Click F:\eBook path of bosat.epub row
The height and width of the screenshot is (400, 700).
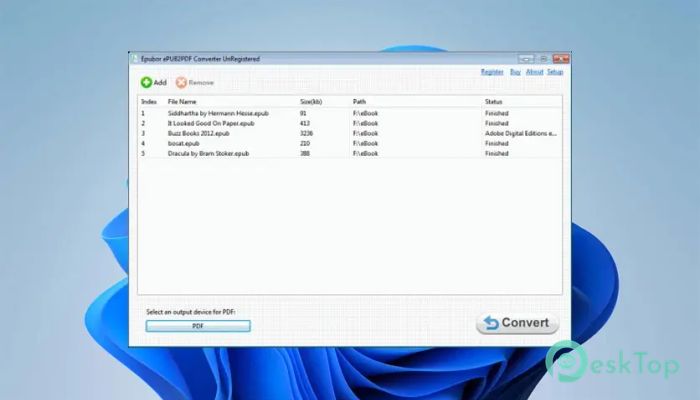tap(365, 143)
